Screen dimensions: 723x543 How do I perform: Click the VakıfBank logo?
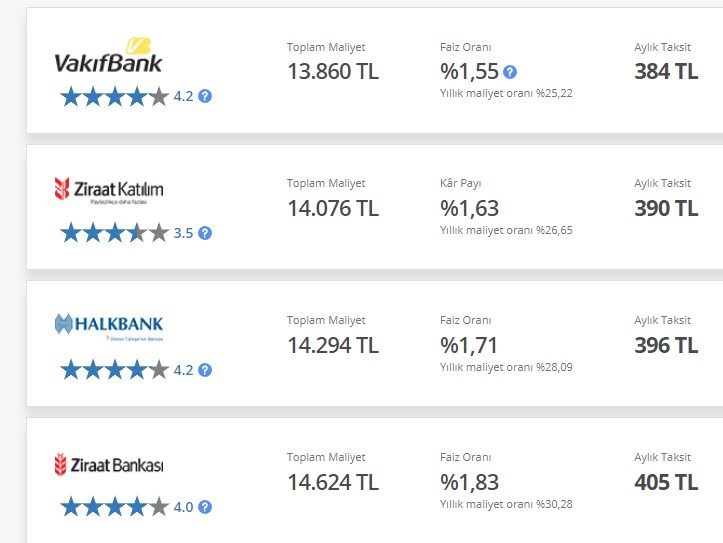[109, 55]
